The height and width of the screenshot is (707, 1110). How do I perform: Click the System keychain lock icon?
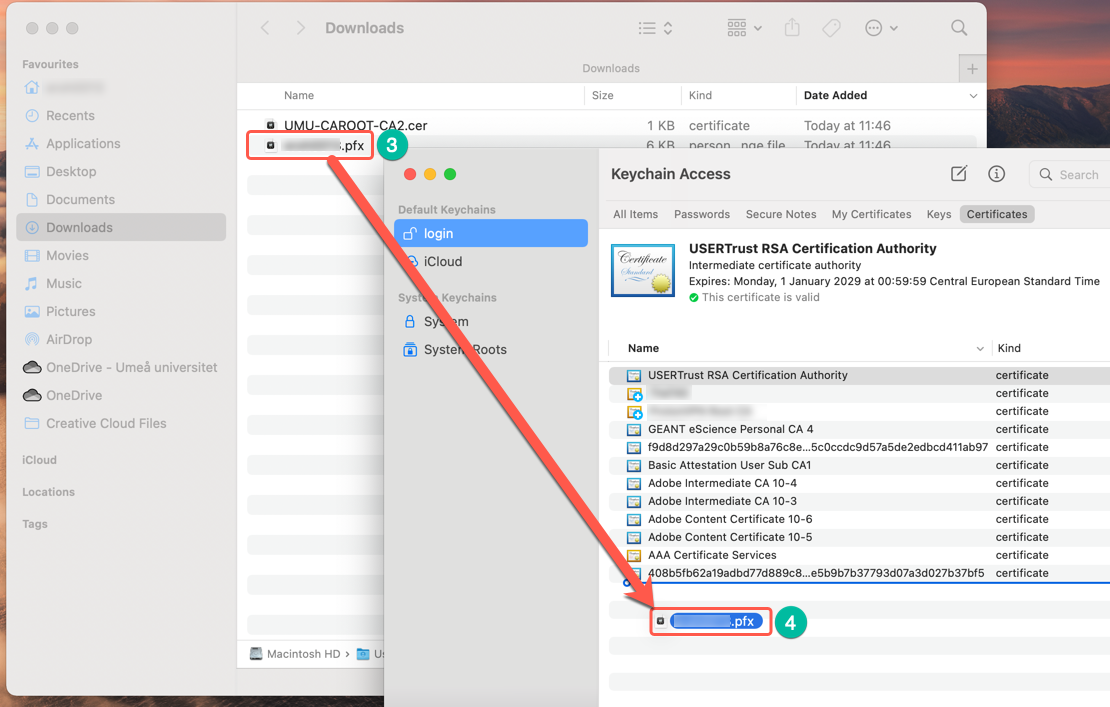(410, 322)
